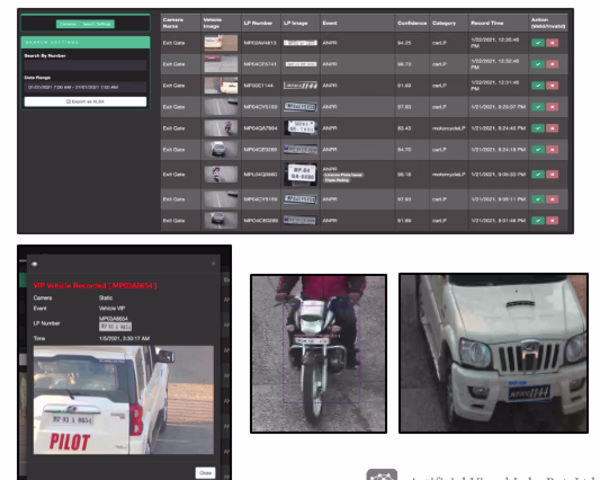Click green check for the 9:05:11 PM record

[538, 199]
